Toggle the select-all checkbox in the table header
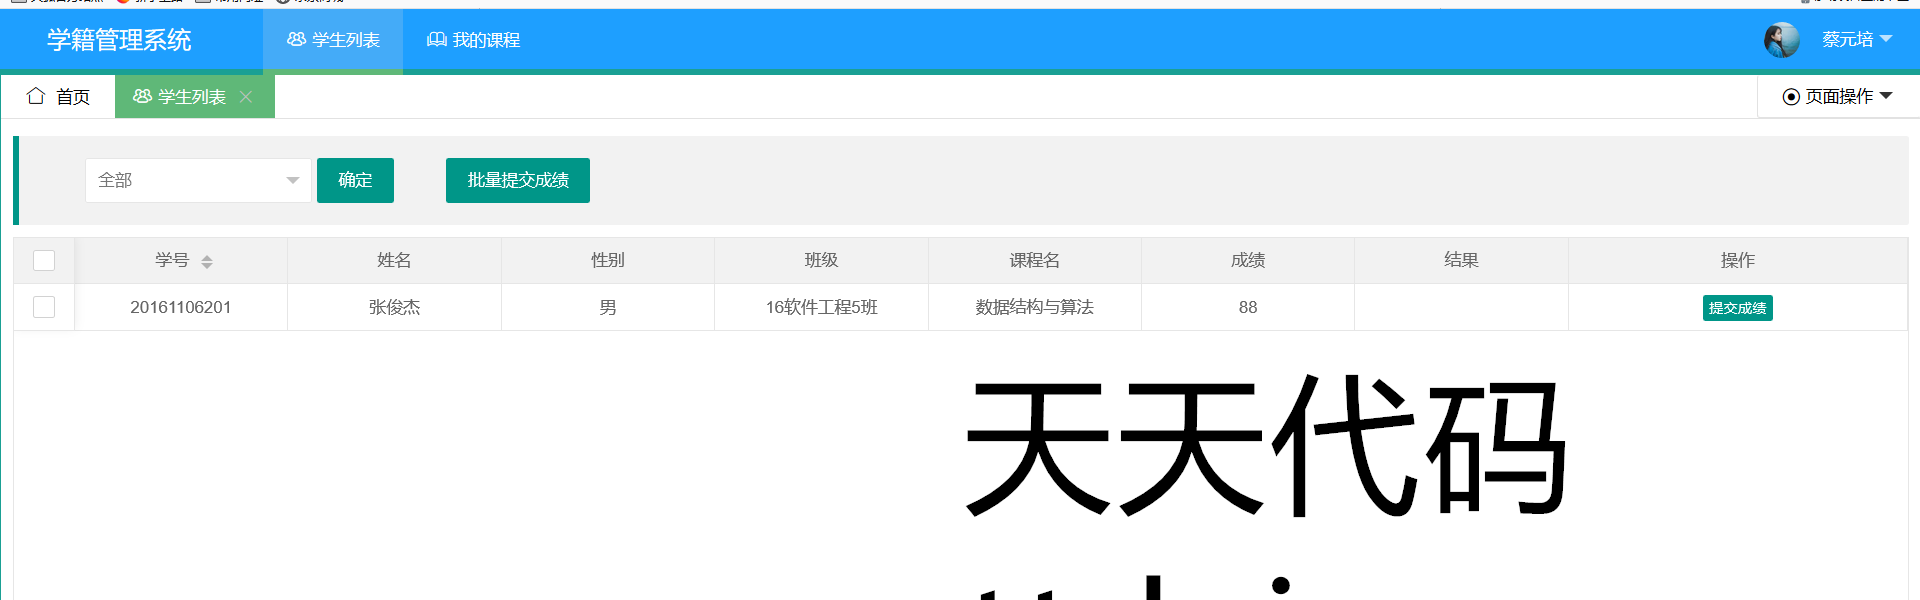Image resolution: width=1920 pixels, height=600 pixels. tap(44, 261)
